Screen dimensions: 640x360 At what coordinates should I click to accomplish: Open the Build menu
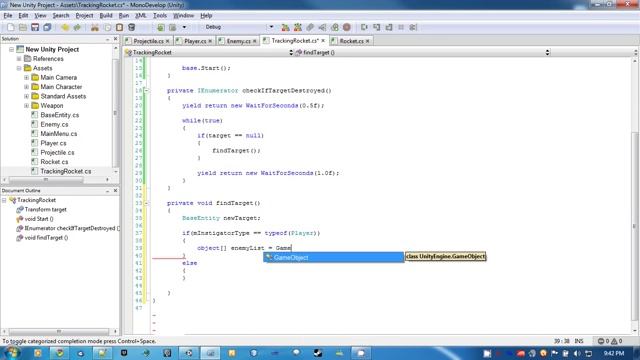(x=106, y=16)
